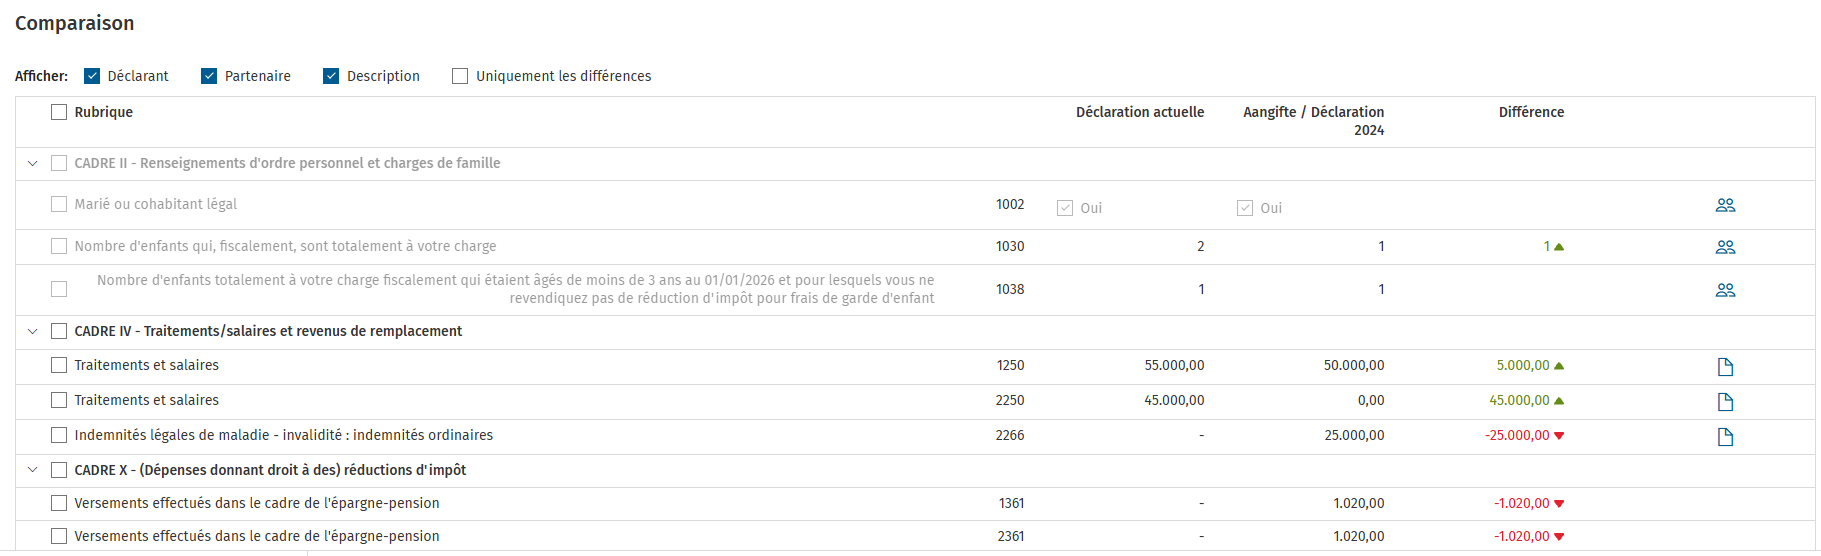This screenshot has width=1821, height=556.
Task: Click the Indemnités légales de maladie label
Action: point(284,435)
